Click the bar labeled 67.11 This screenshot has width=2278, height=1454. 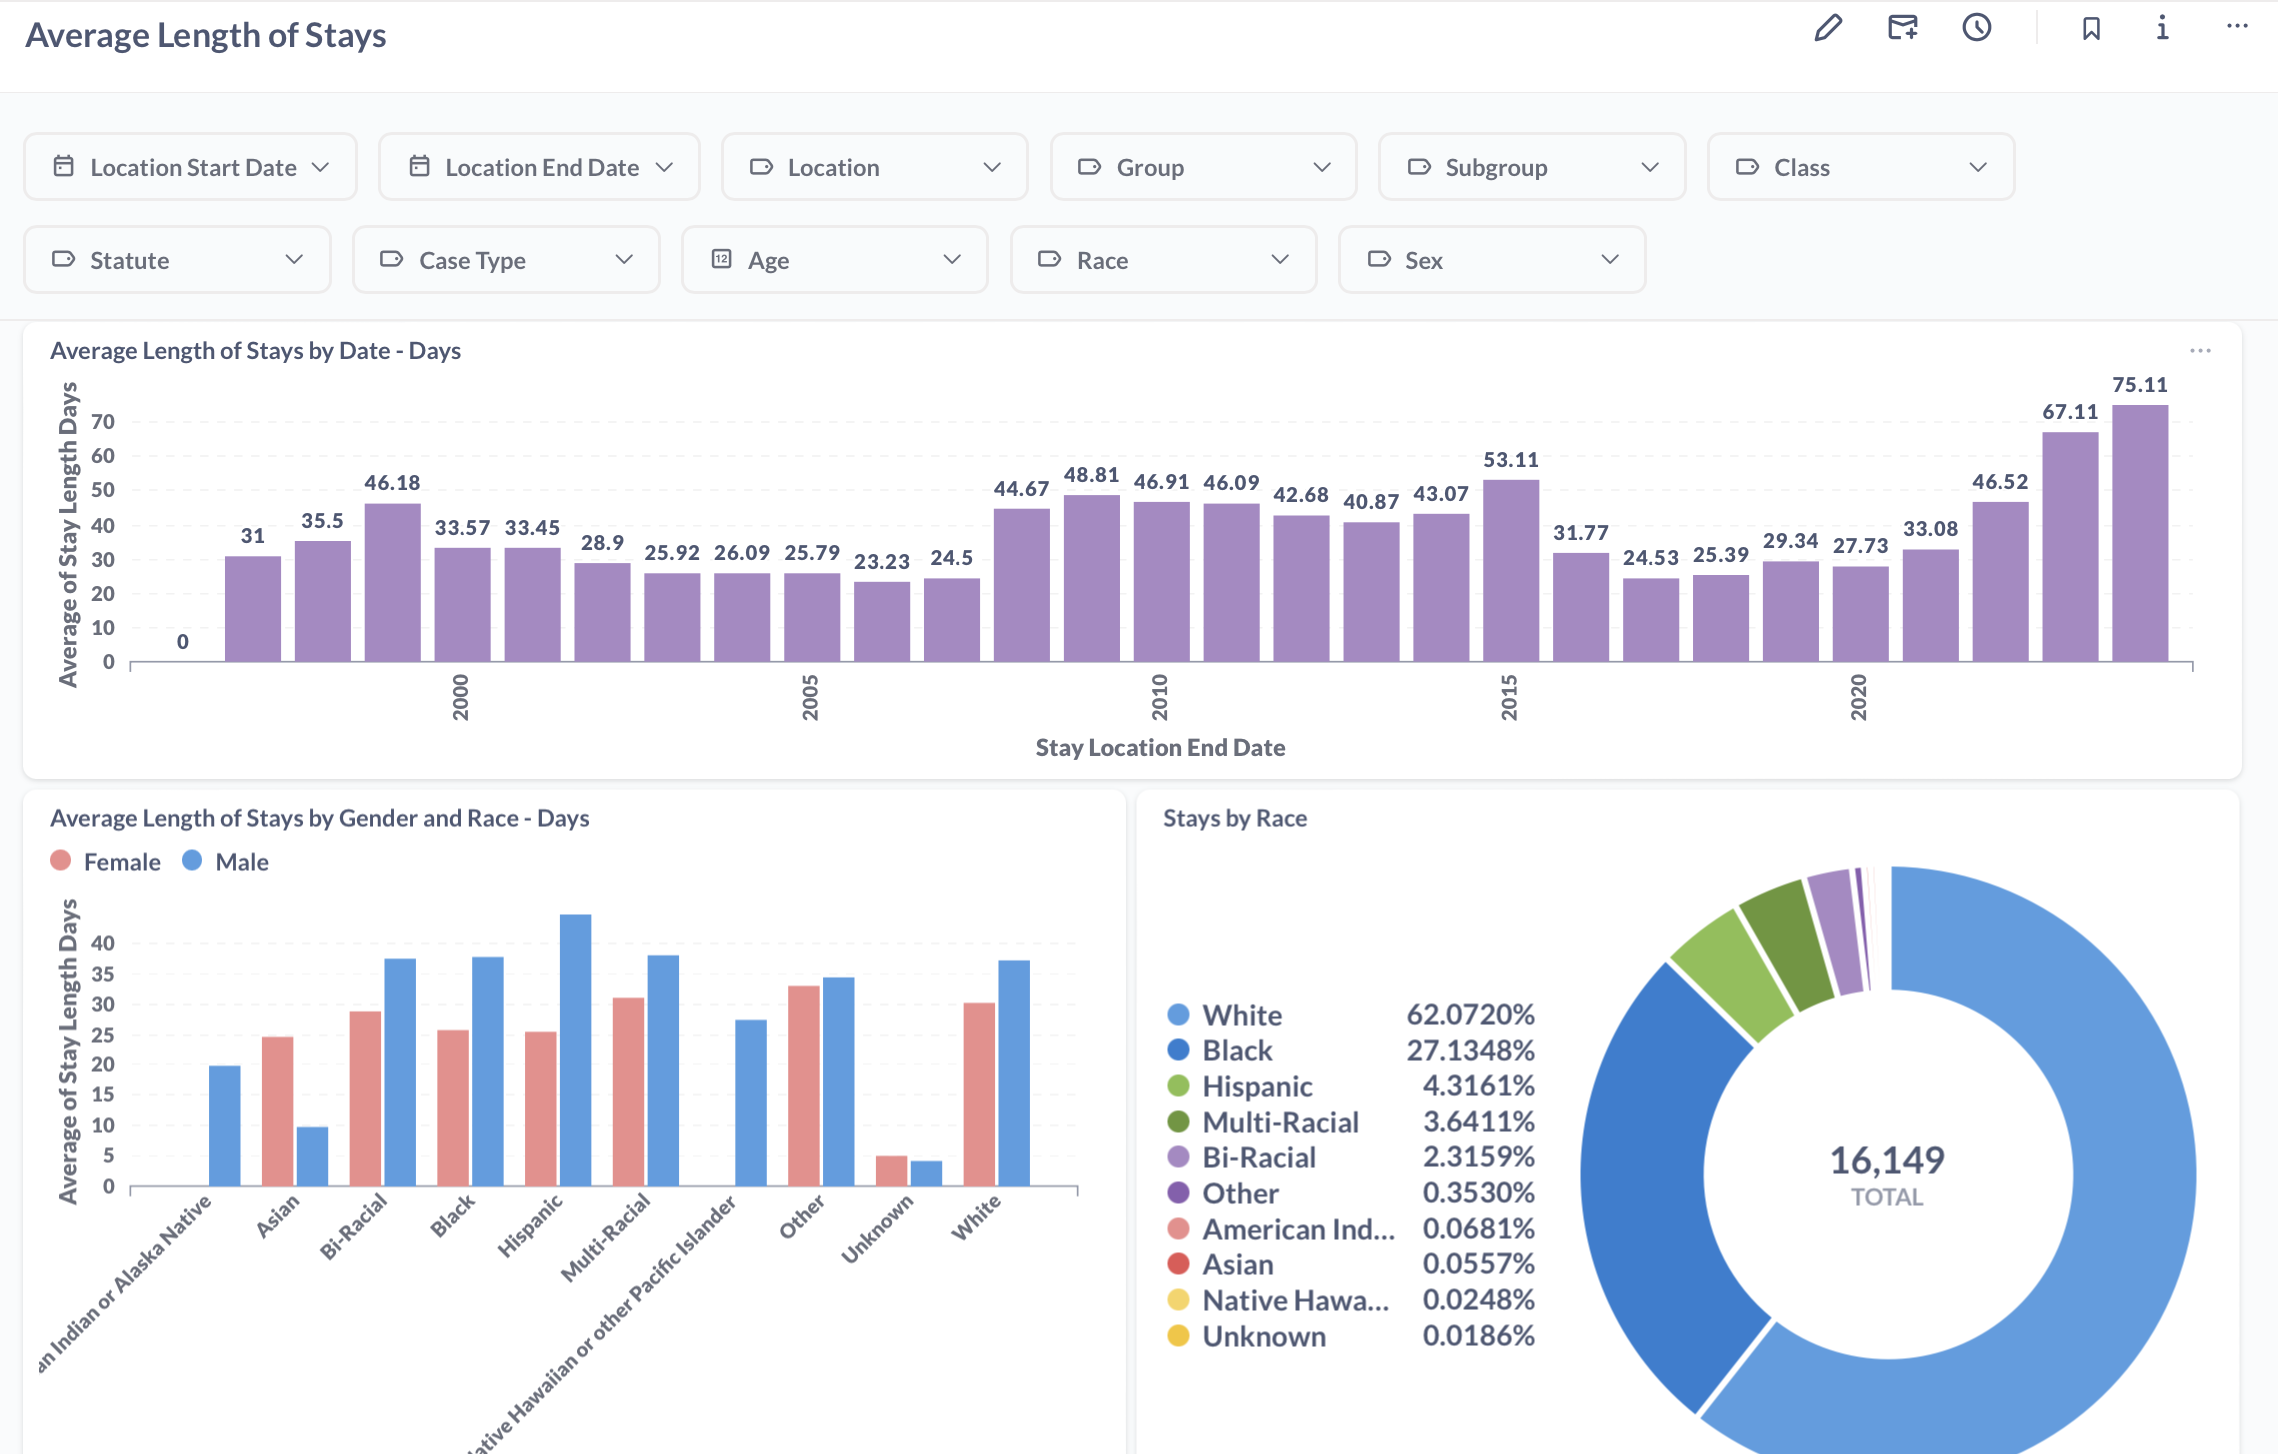[x=2069, y=547]
